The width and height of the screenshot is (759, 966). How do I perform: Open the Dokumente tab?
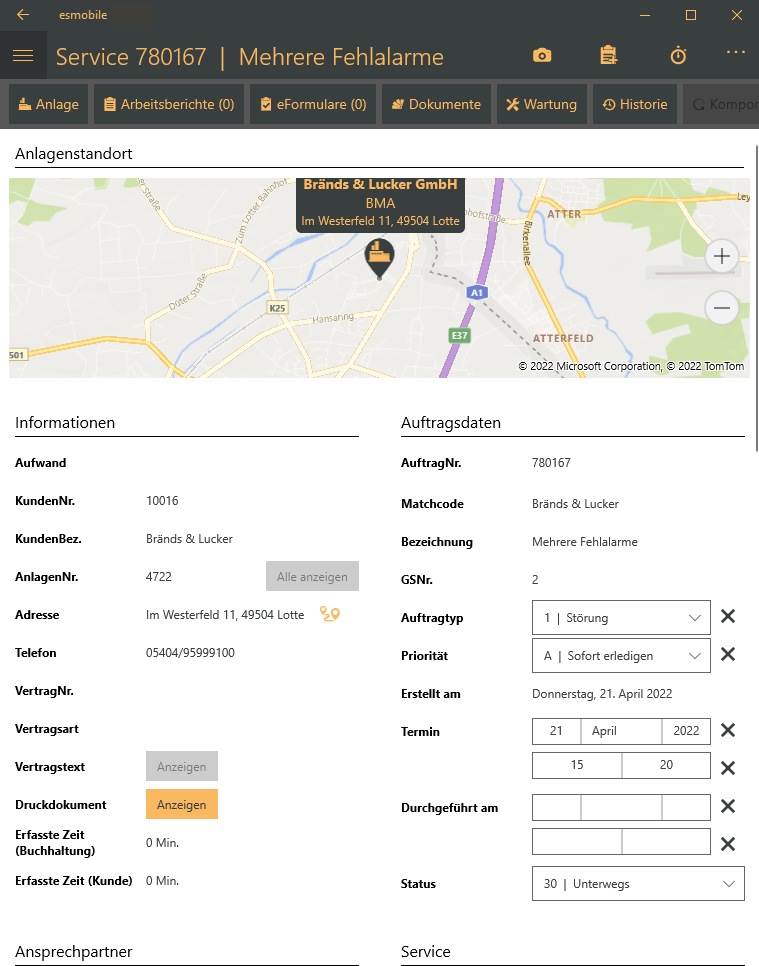[x=436, y=104]
